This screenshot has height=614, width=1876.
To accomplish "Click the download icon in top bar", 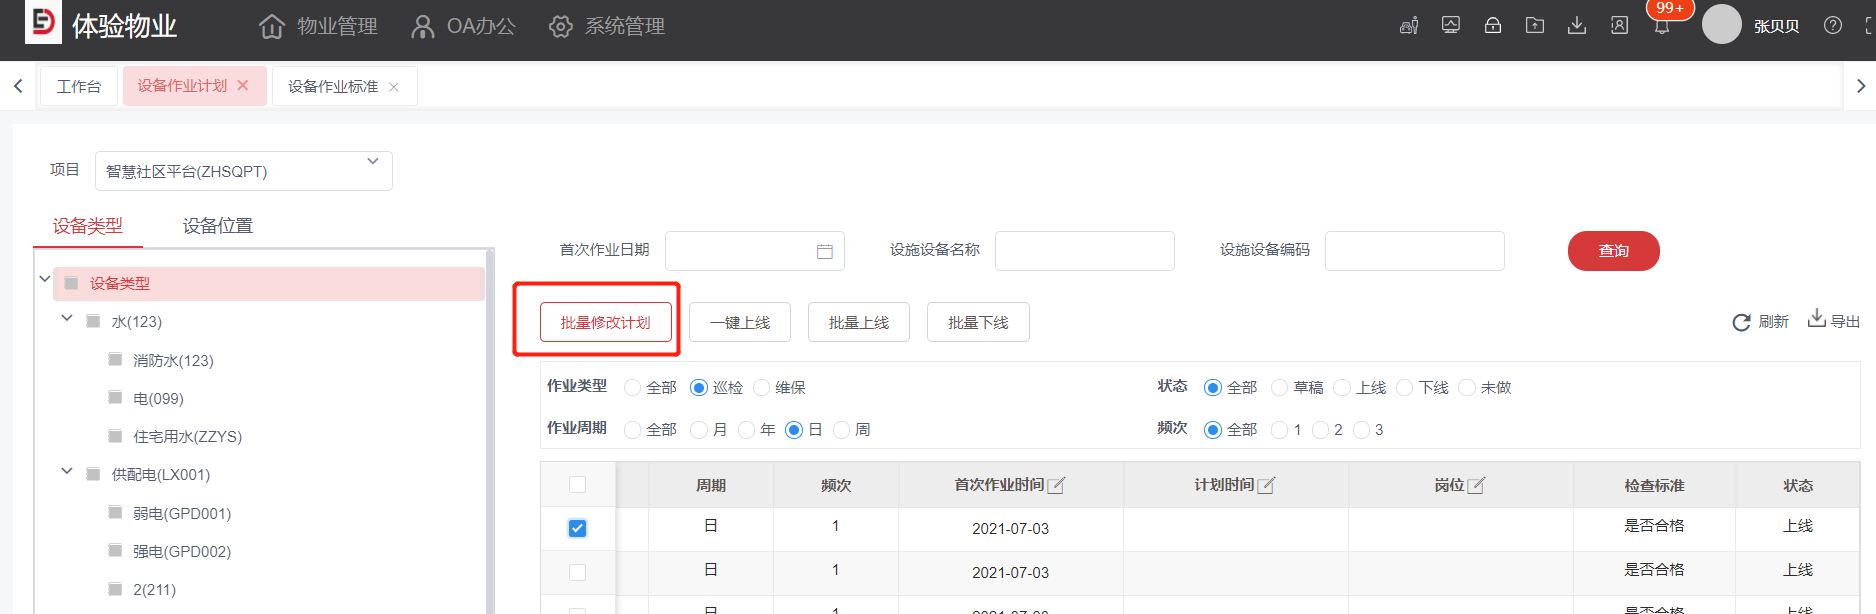I will [x=1577, y=26].
